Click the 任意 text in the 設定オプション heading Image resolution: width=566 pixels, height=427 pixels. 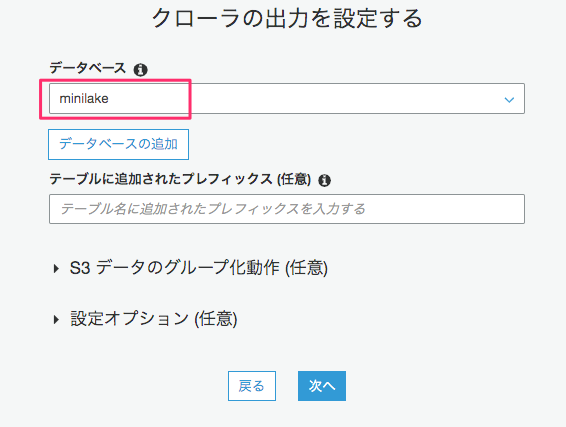point(215,319)
